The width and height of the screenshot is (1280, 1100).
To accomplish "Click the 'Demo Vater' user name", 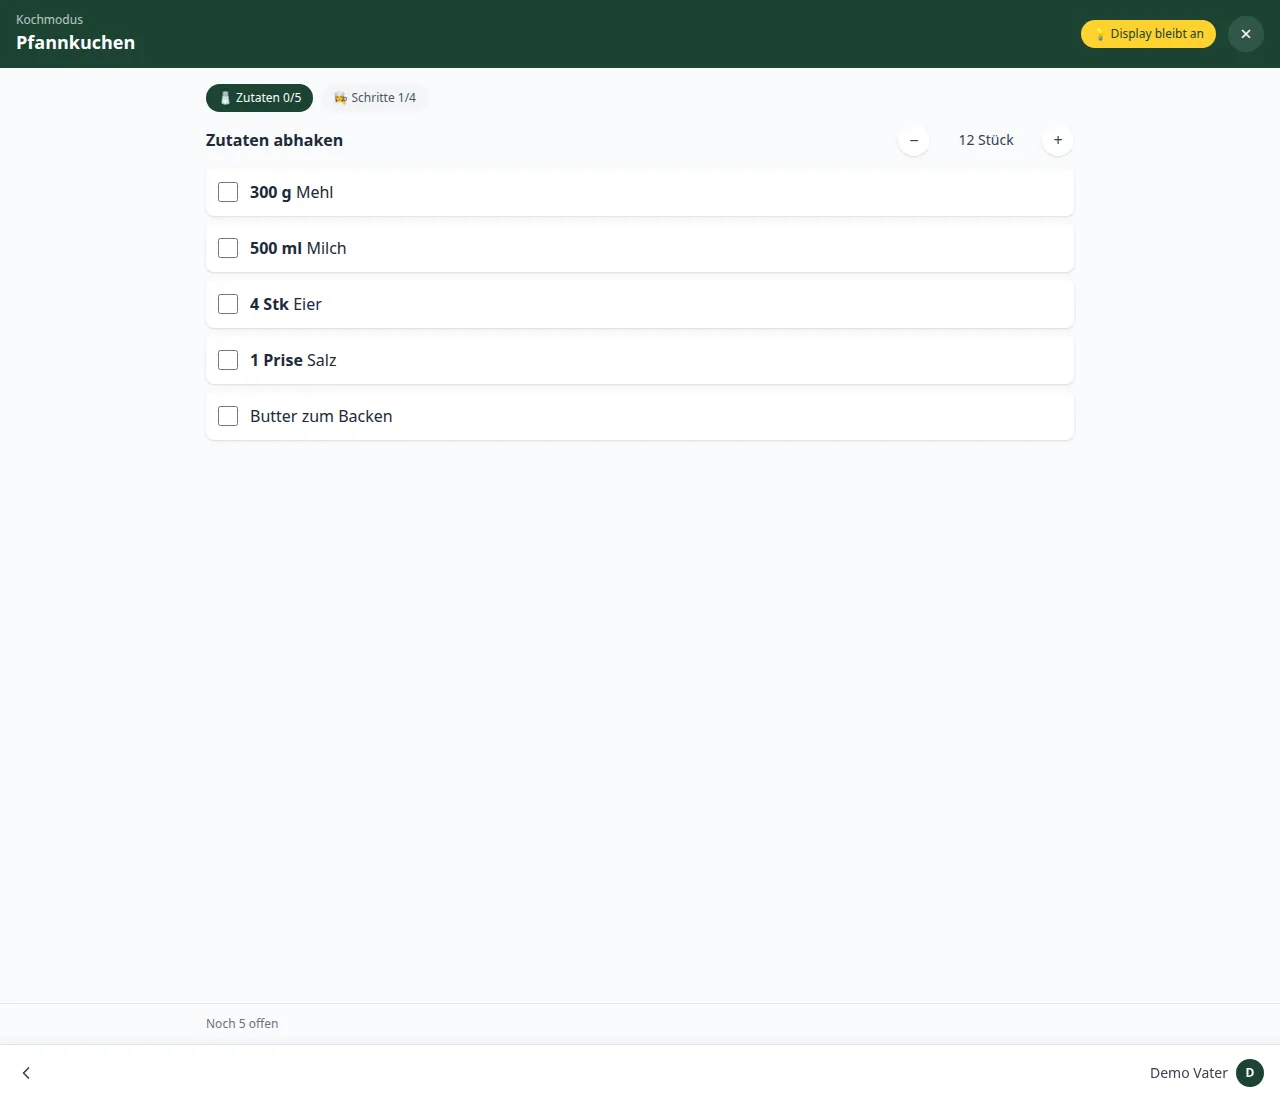I will coord(1188,1073).
